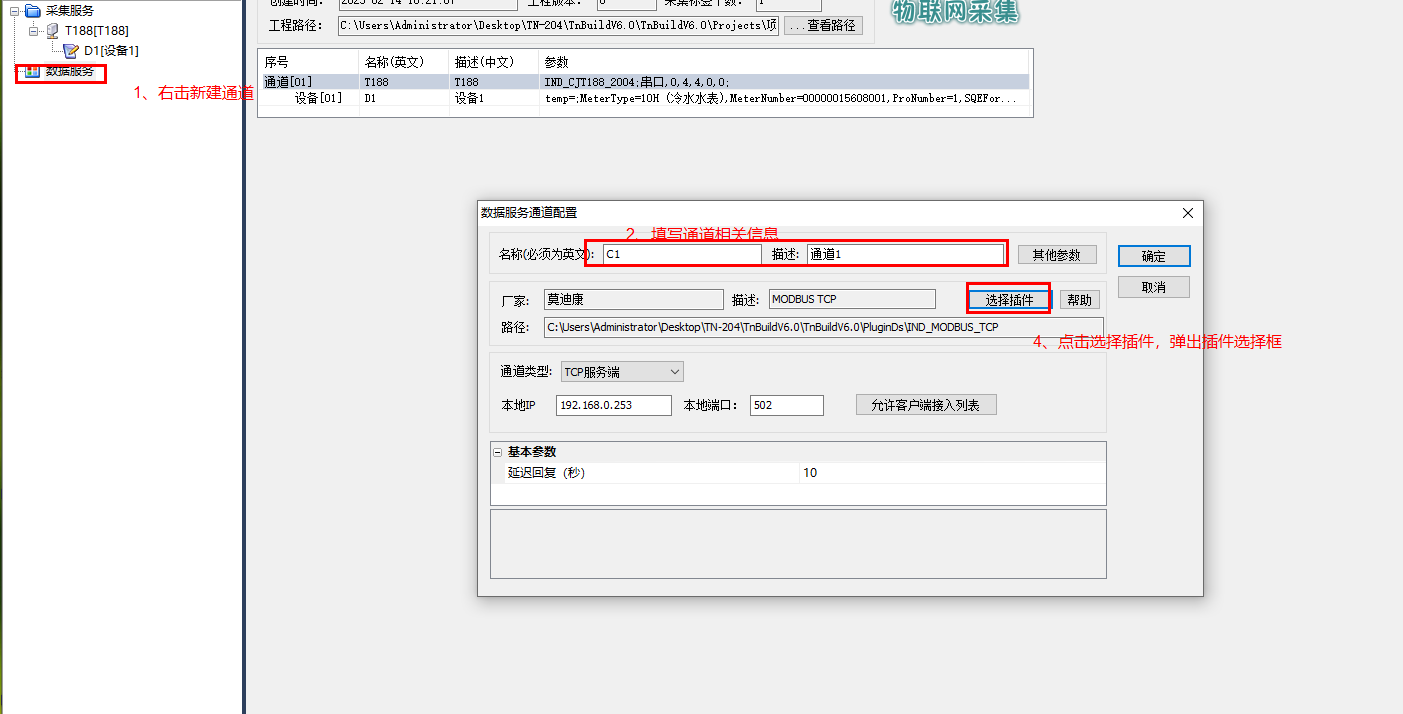Image resolution: width=1403 pixels, height=714 pixels.
Task: Click the T188 channel device icon
Action: click(52, 31)
